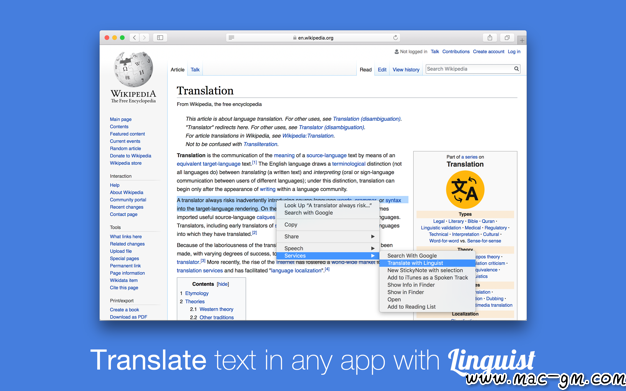Expand the highlighted Services submenu
Screen dimensions: 626x391
pos(327,256)
